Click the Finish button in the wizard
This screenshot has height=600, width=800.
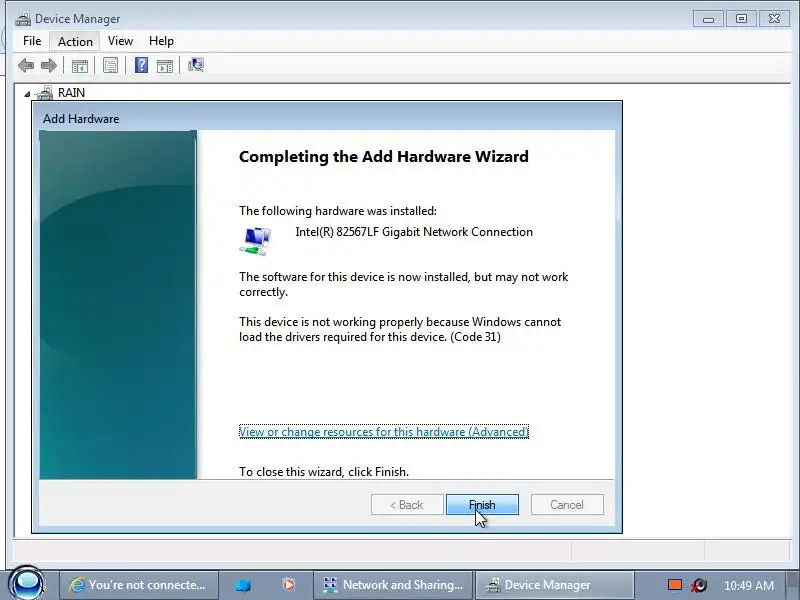pyautogui.click(x=482, y=505)
